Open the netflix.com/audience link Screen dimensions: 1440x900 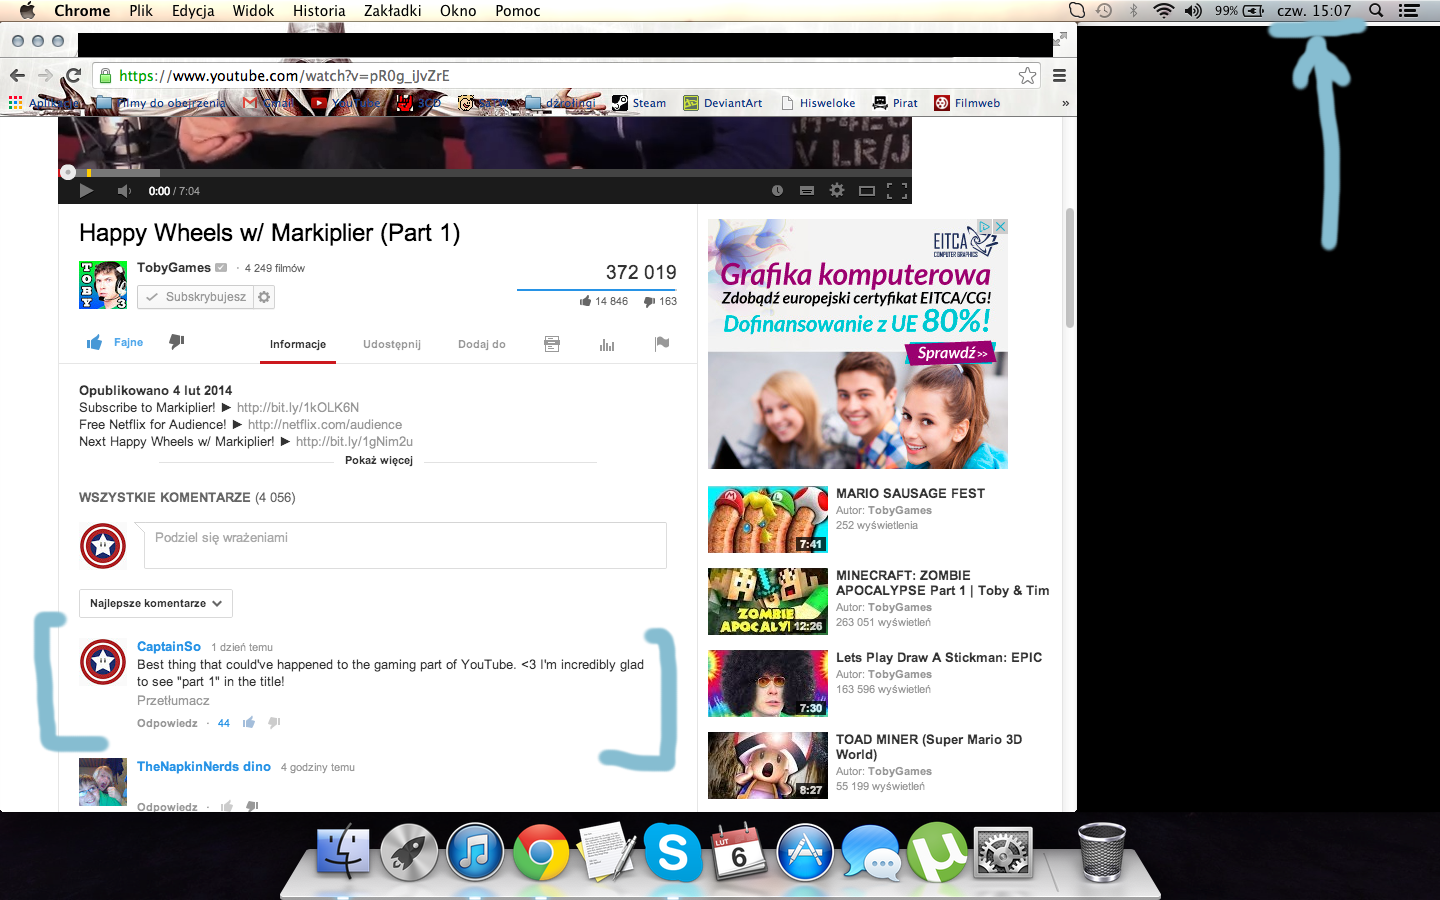click(x=325, y=425)
